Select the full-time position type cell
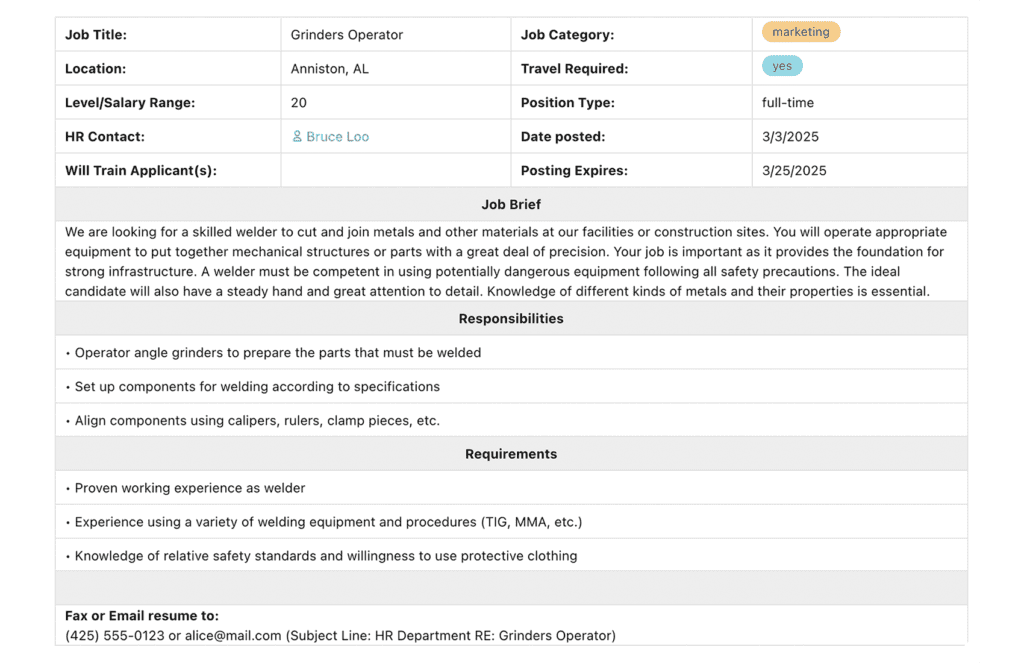This screenshot has width=1024, height=663. pyautogui.click(x=788, y=103)
